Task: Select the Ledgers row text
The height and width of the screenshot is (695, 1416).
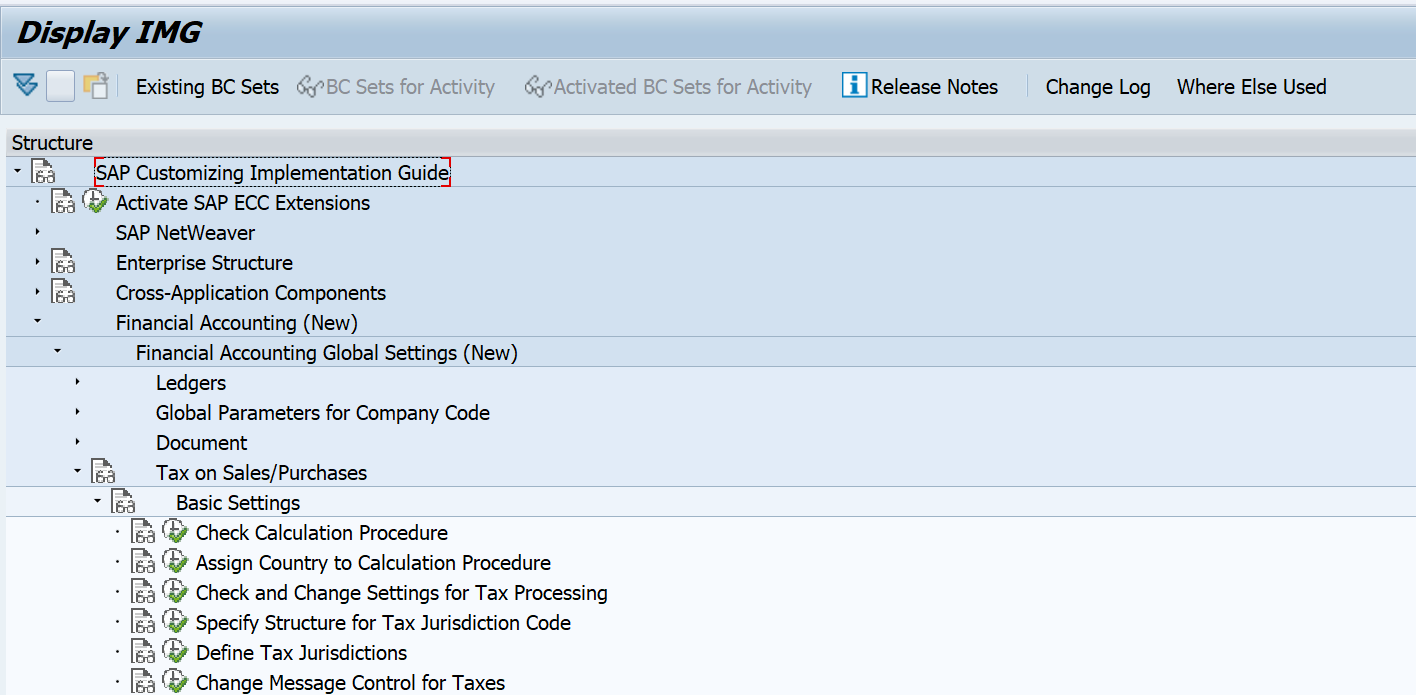Action: click(x=191, y=383)
